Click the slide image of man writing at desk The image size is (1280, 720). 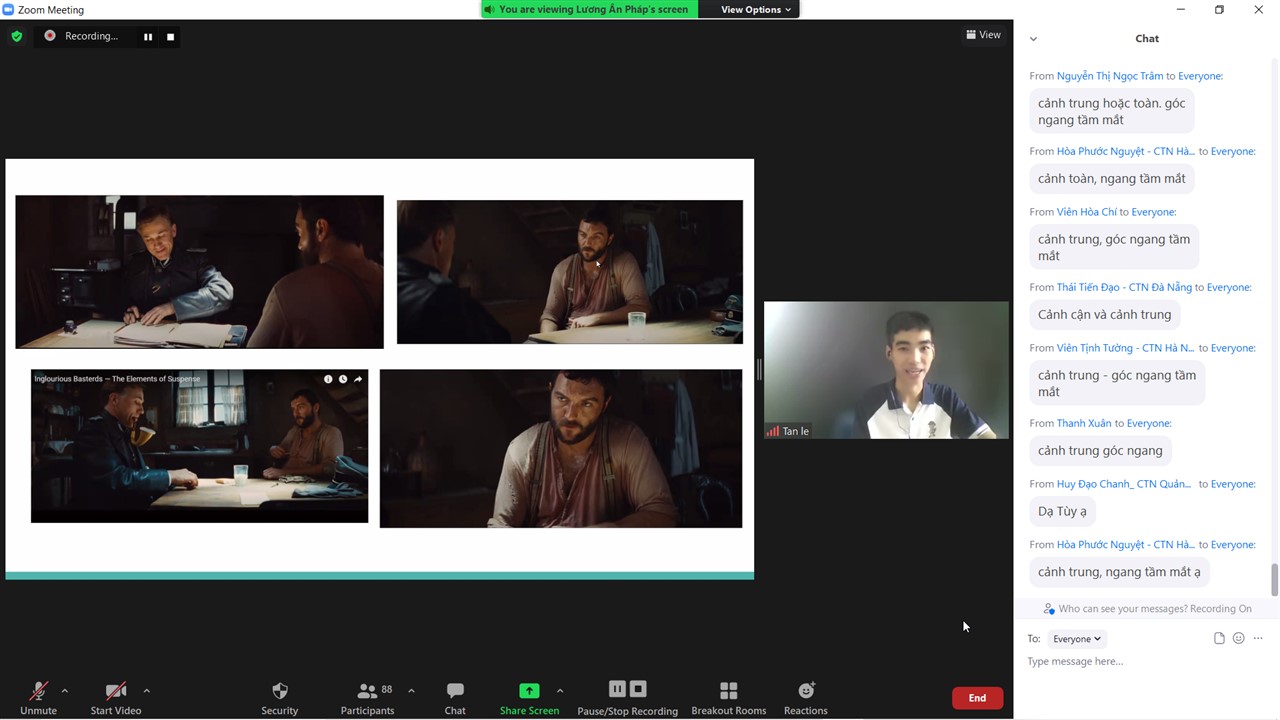[199, 272]
